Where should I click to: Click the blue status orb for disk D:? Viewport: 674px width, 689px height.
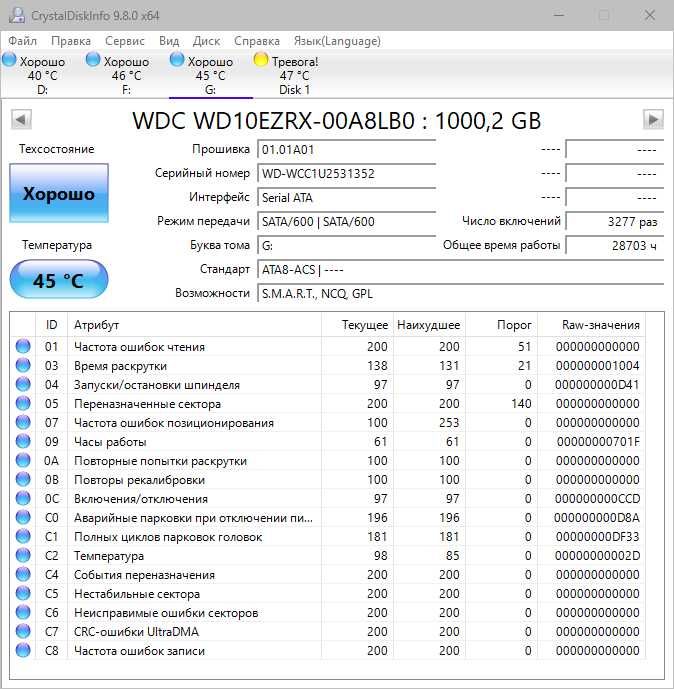coord(9,59)
